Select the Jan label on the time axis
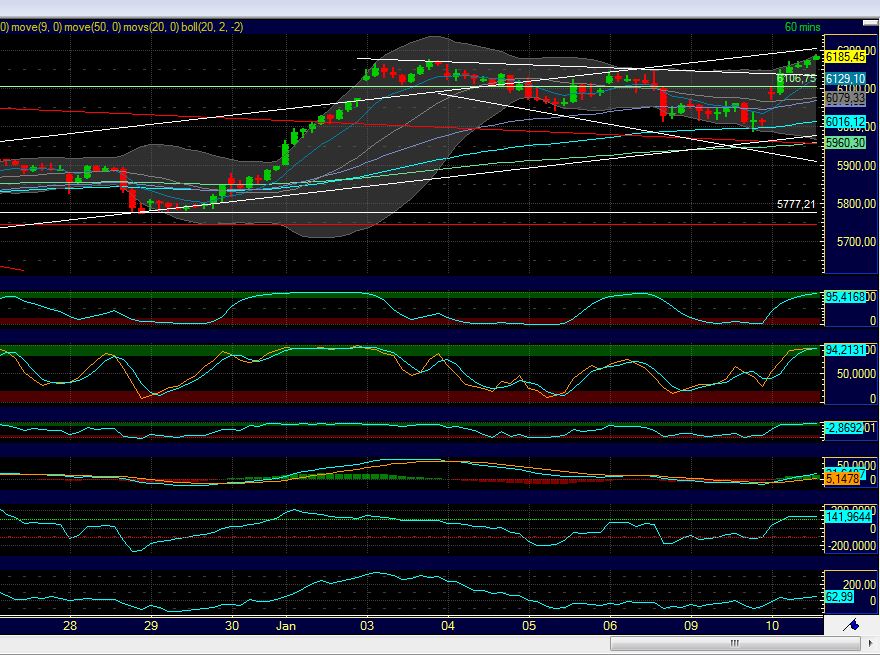 click(x=286, y=625)
